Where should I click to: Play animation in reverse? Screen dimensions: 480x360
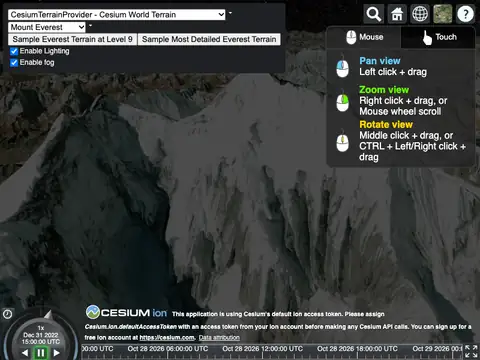click(x=25, y=353)
